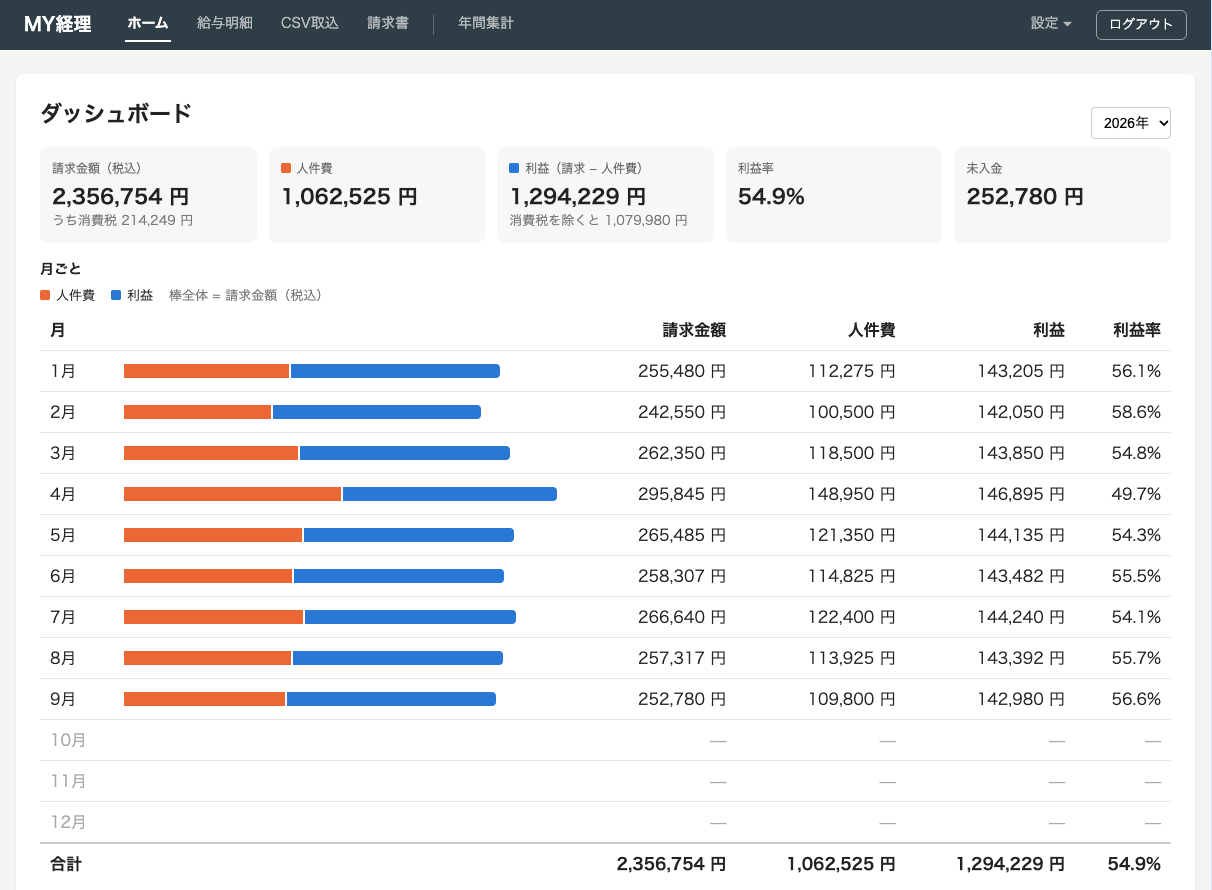Click 棒全体 = 請求金額（税込） legend note
The image size is (1212, 890).
click(245, 295)
